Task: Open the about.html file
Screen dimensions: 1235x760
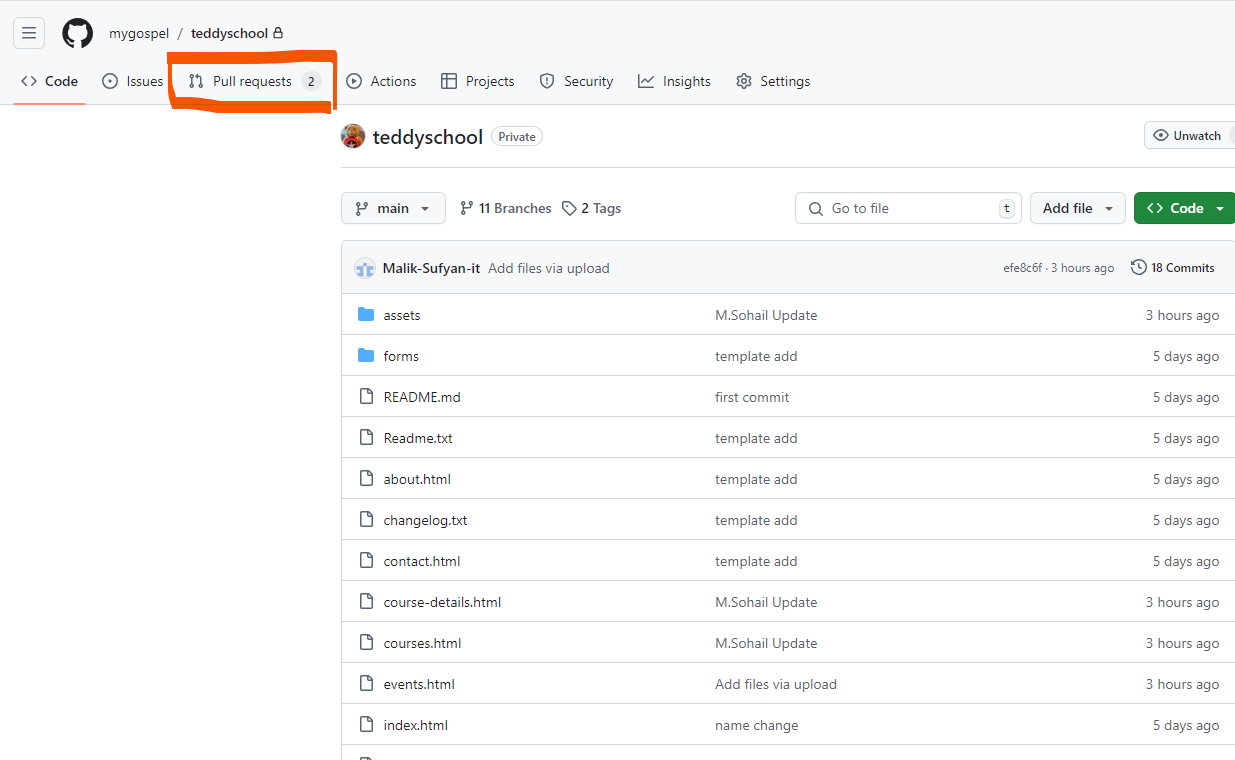Action: pos(417,479)
